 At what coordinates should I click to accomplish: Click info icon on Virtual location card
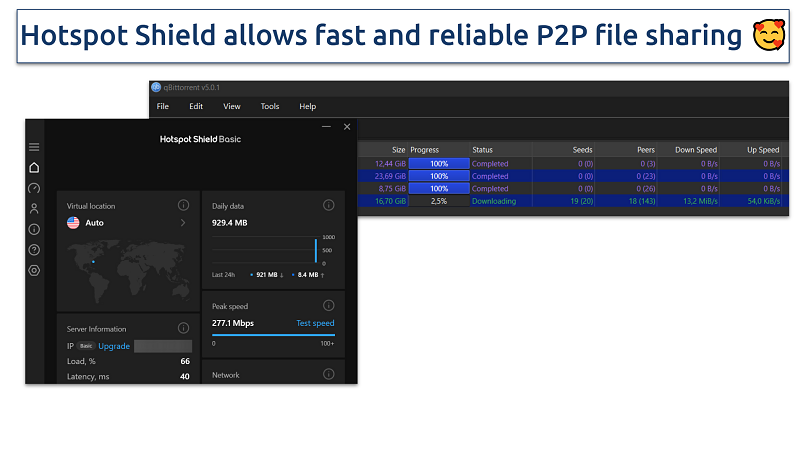(183, 205)
